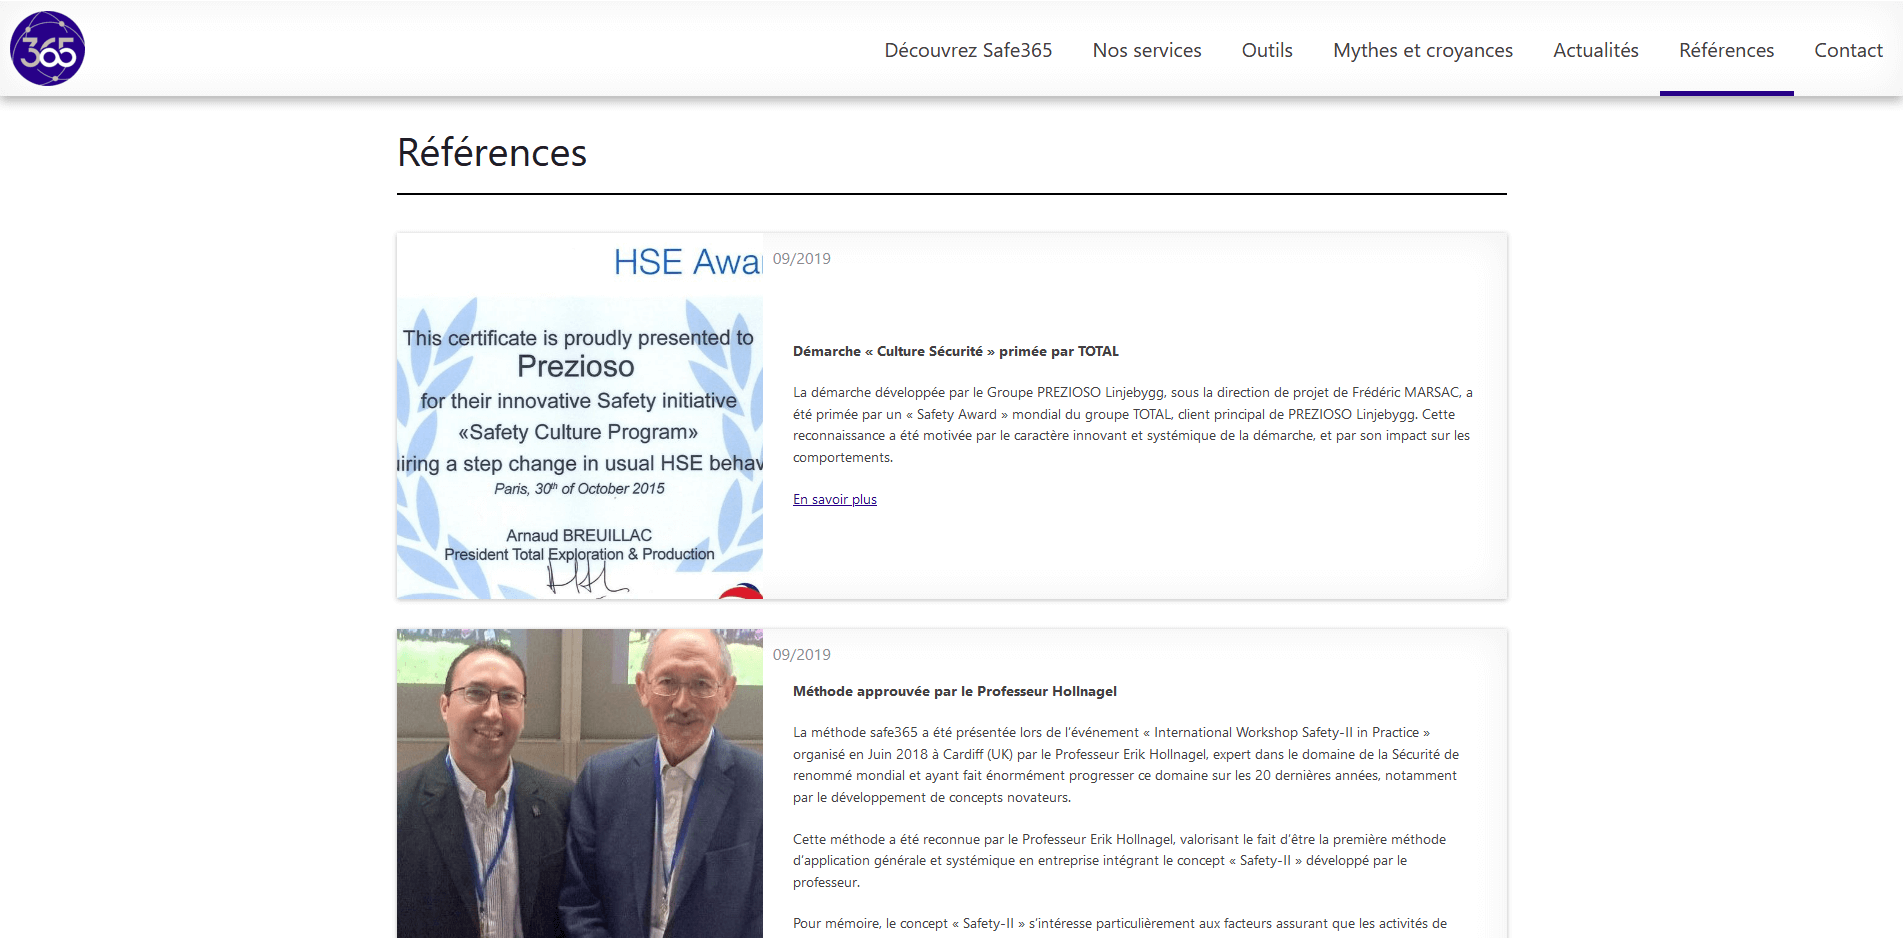This screenshot has width=1903, height=938.
Task: Select the Références tab
Action: [x=1726, y=50]
